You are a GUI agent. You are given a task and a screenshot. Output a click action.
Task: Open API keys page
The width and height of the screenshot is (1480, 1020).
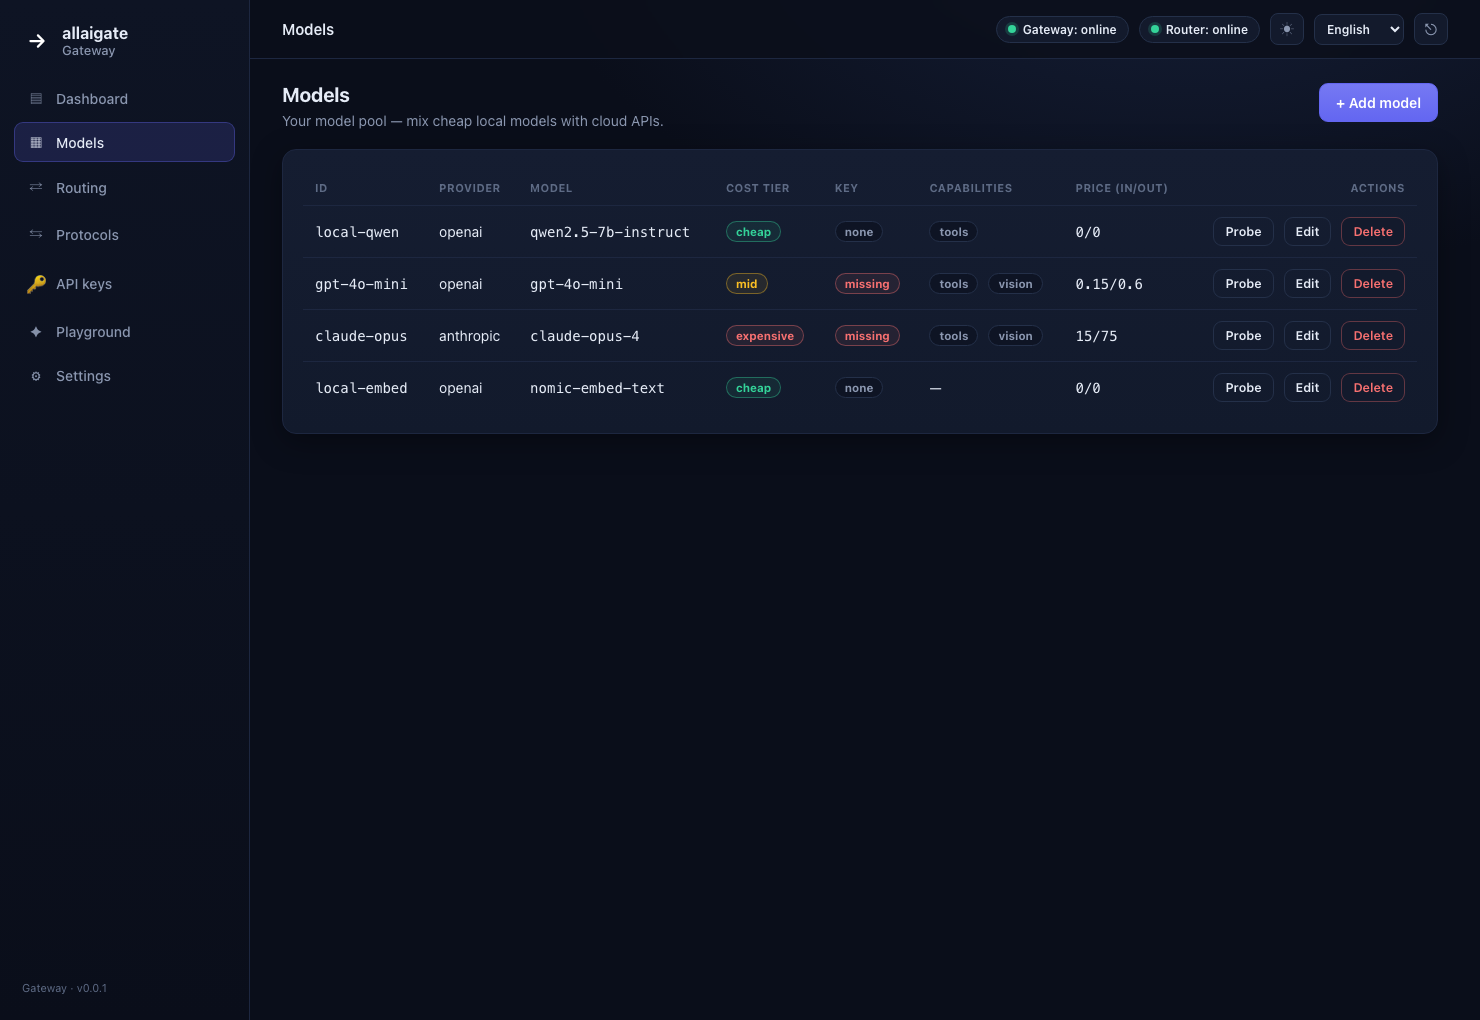[x=124, y=284]
